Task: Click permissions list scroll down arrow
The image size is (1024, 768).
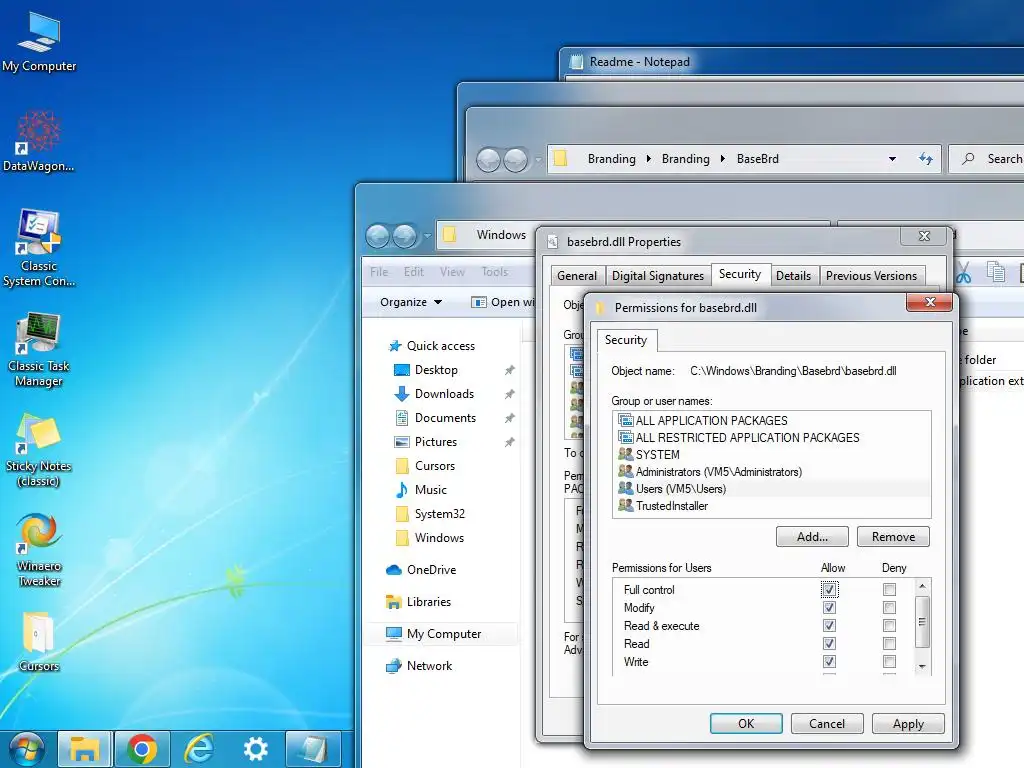Action: 922,666
